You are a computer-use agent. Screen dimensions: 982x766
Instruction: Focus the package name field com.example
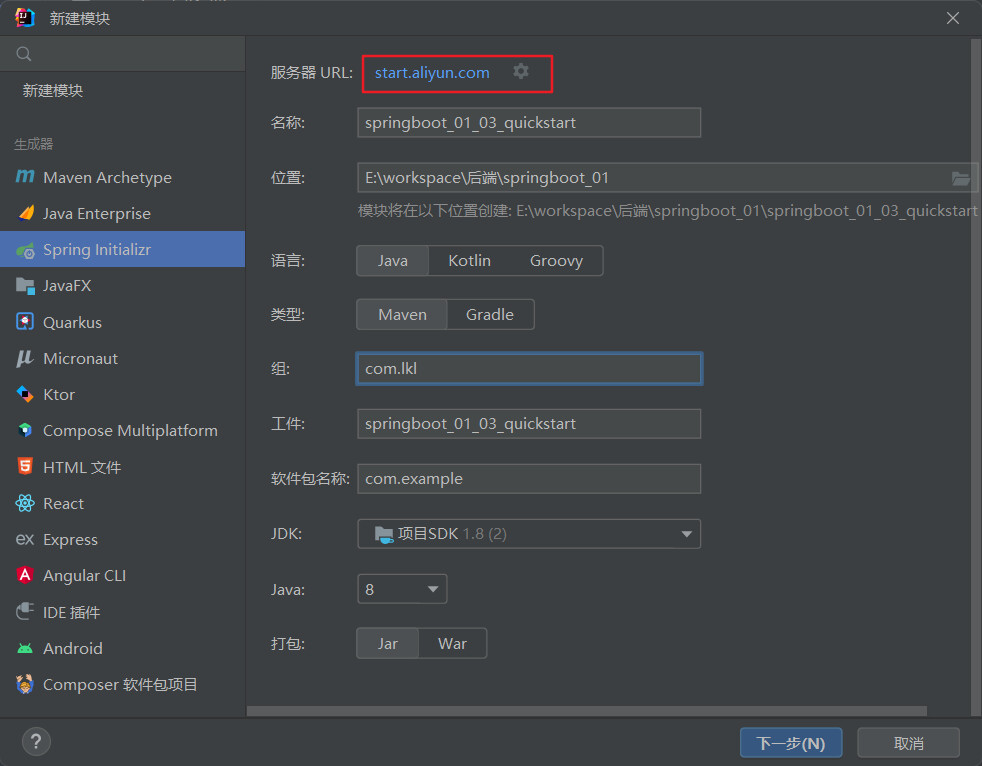(x=529, y=479)
